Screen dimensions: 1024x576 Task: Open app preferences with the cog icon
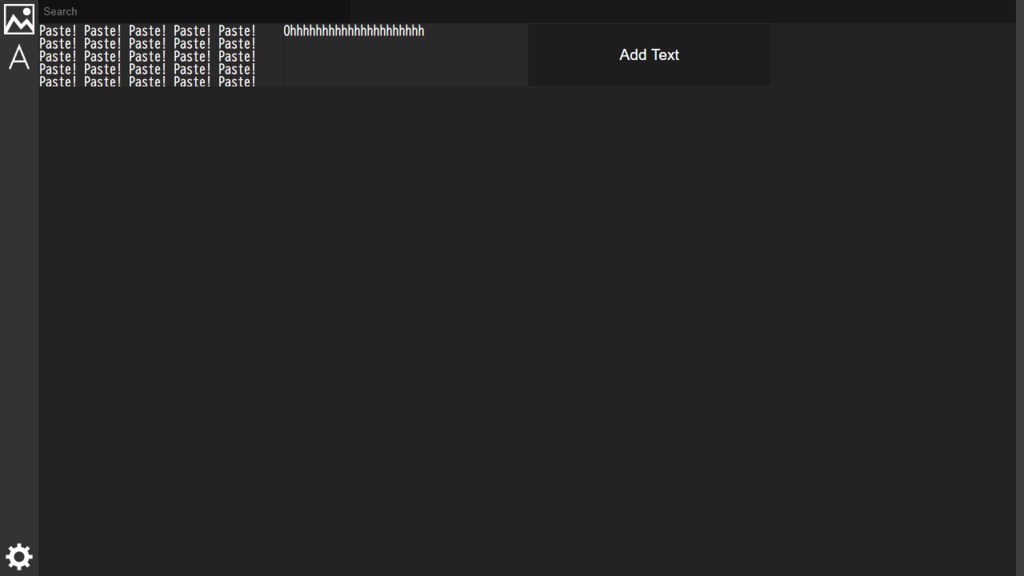pyautogui.click(x=20, y=556)
